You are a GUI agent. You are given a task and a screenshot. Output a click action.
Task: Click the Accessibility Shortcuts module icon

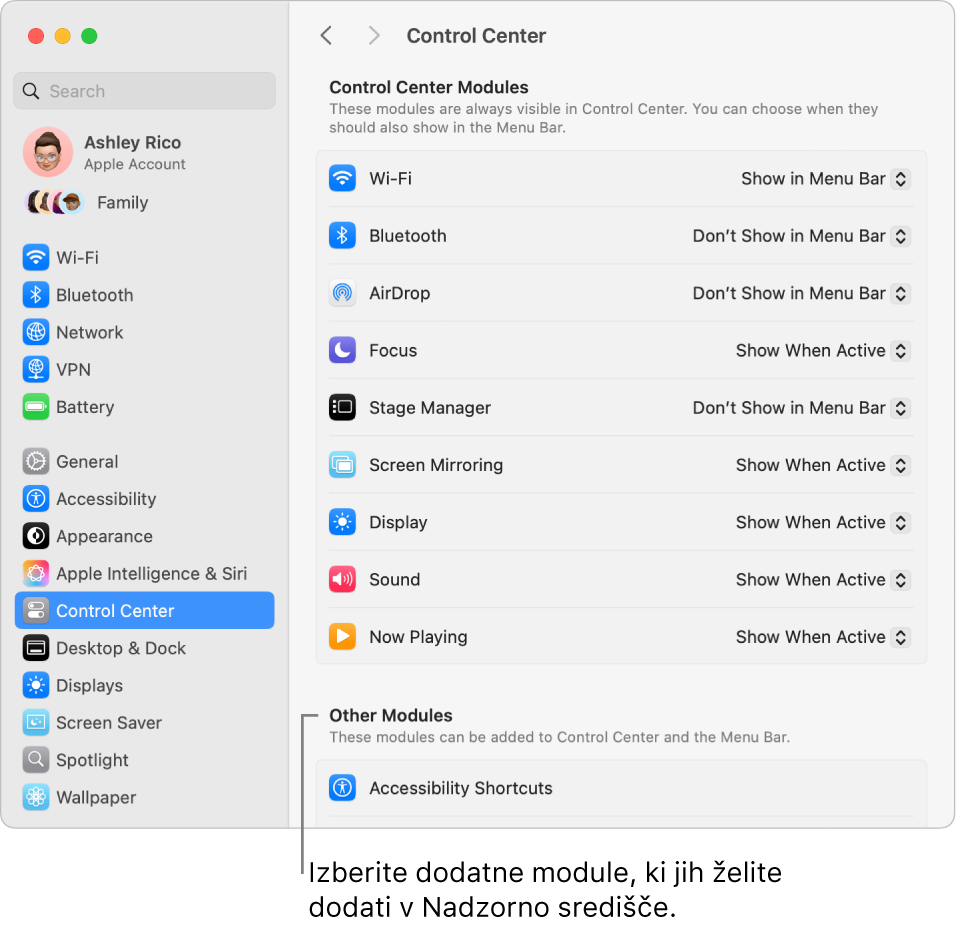341,787
